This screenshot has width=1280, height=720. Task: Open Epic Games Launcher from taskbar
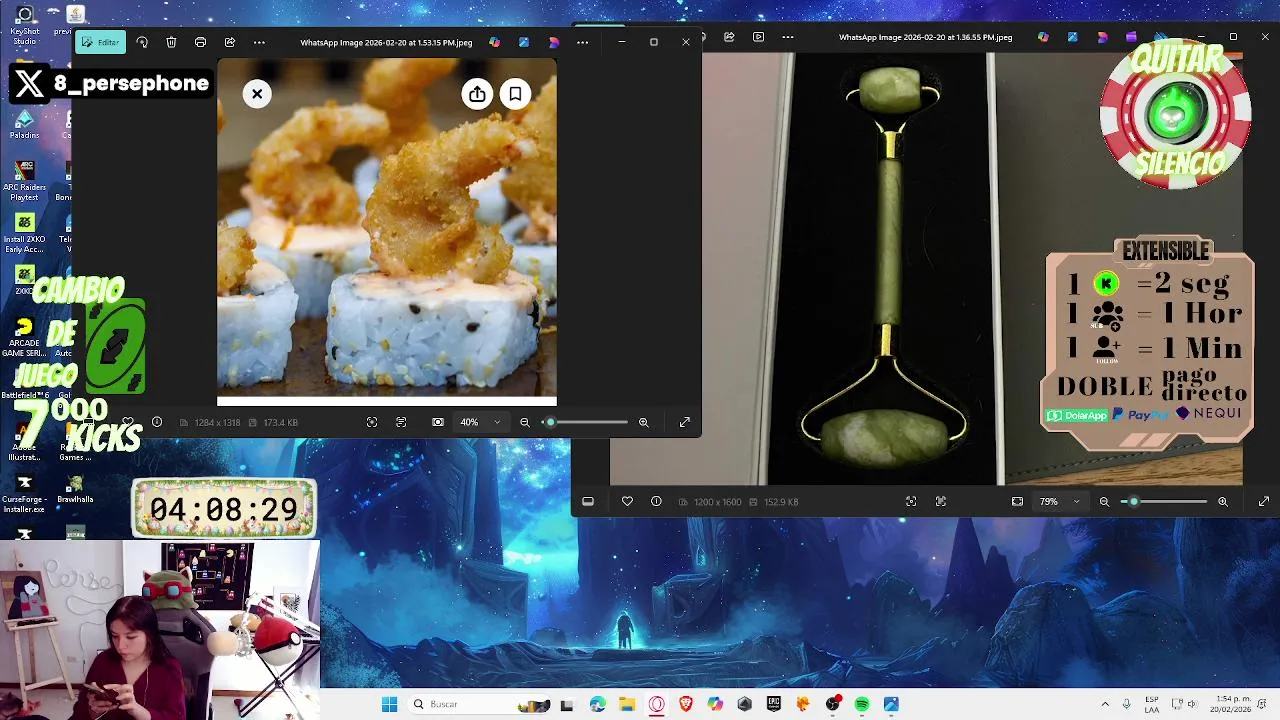pos(773,704)
